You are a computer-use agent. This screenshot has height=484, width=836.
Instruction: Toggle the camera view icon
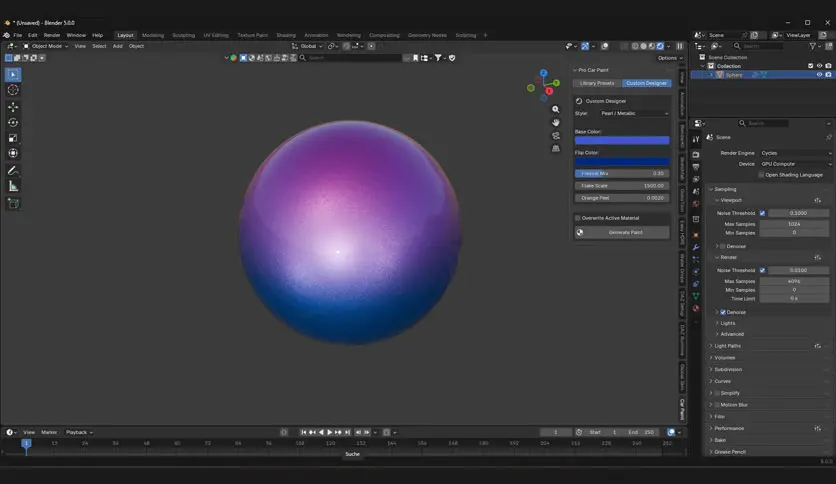tap(556, 135)
